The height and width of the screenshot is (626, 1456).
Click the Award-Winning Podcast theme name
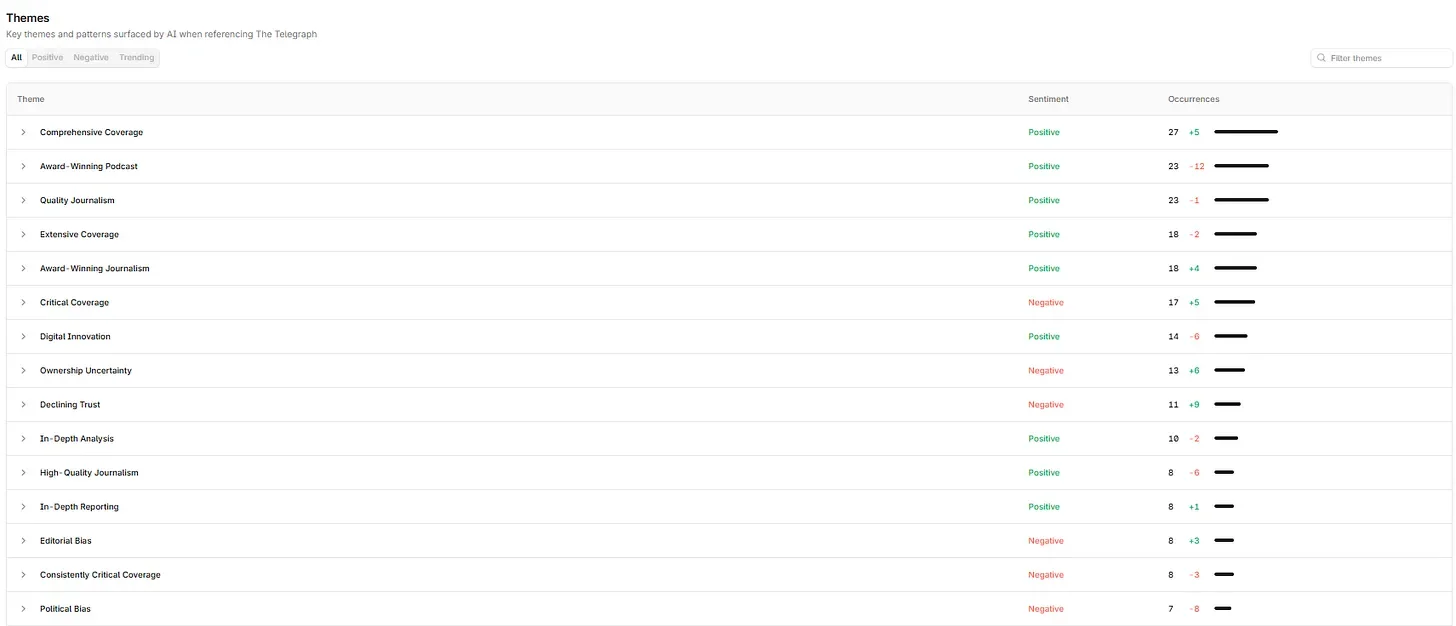pos(89,166)
